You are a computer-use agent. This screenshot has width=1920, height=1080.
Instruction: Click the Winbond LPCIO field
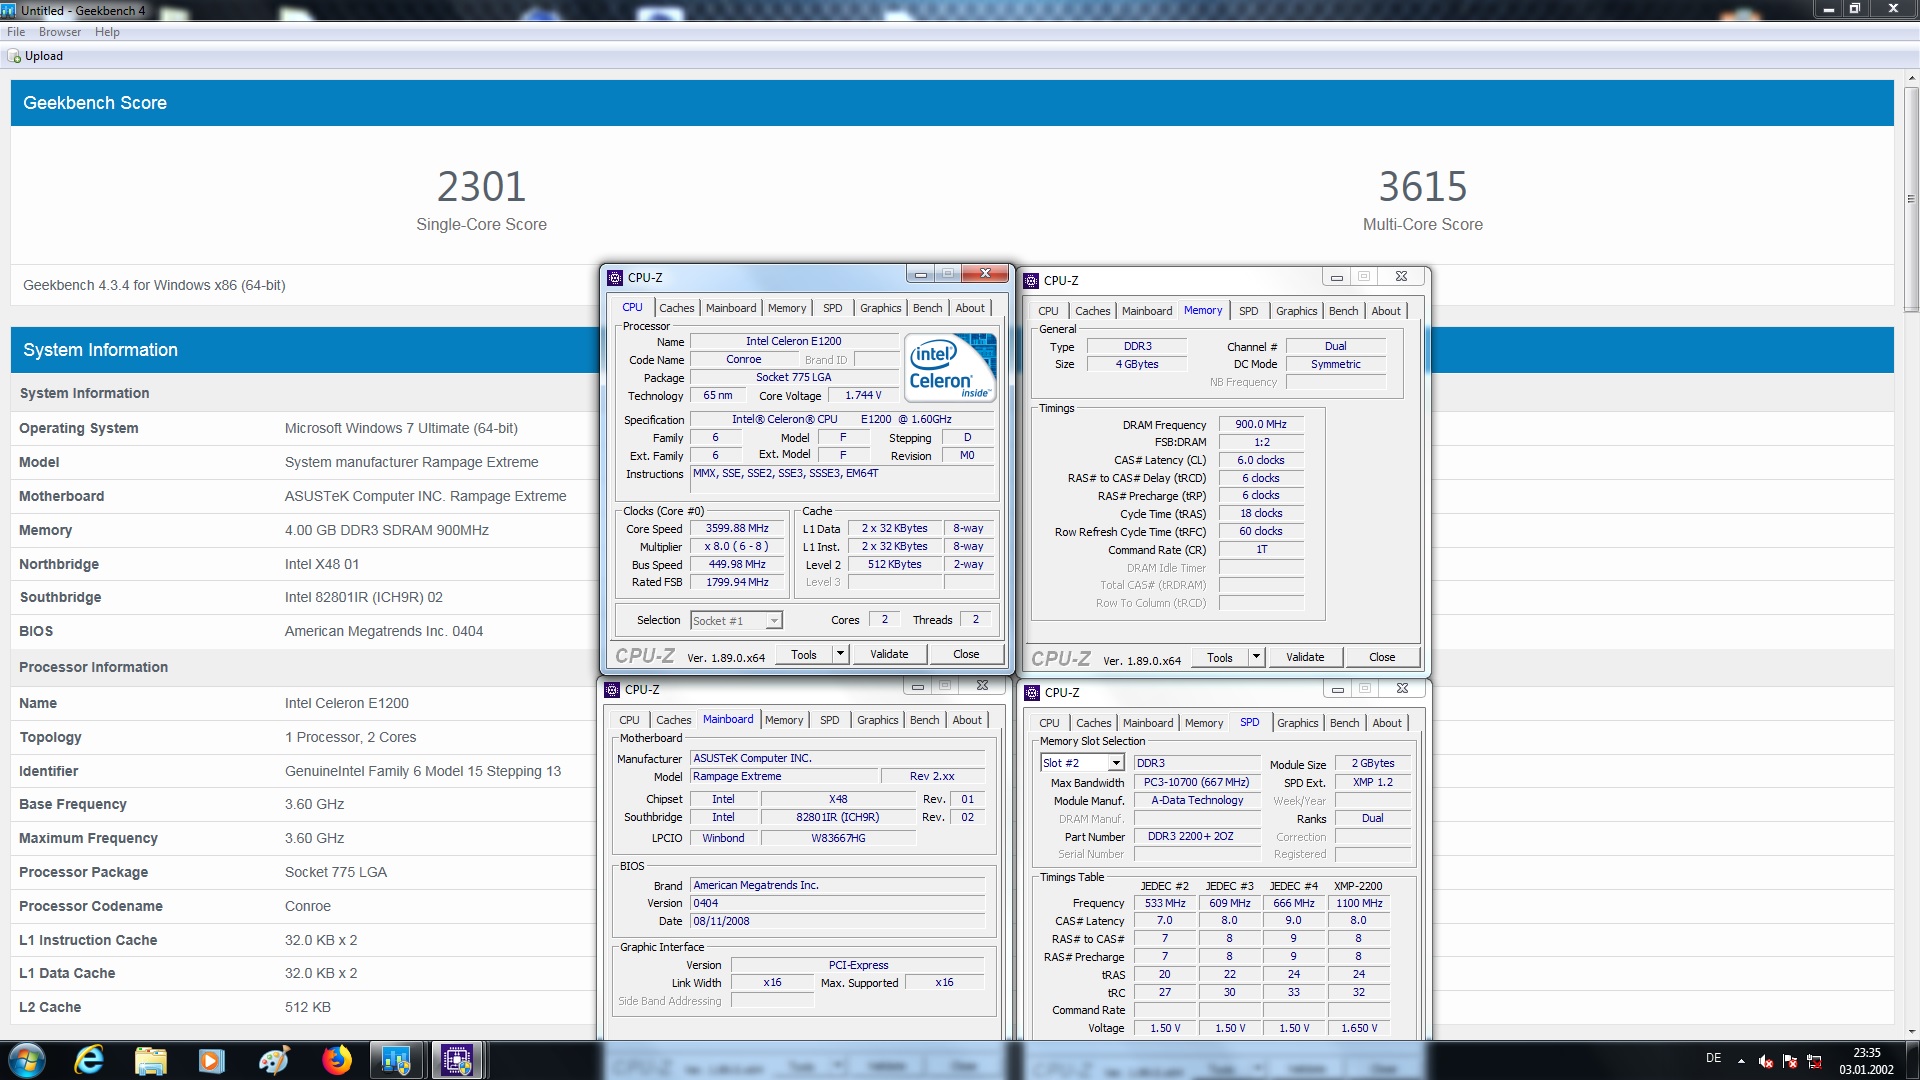(723, 839)
